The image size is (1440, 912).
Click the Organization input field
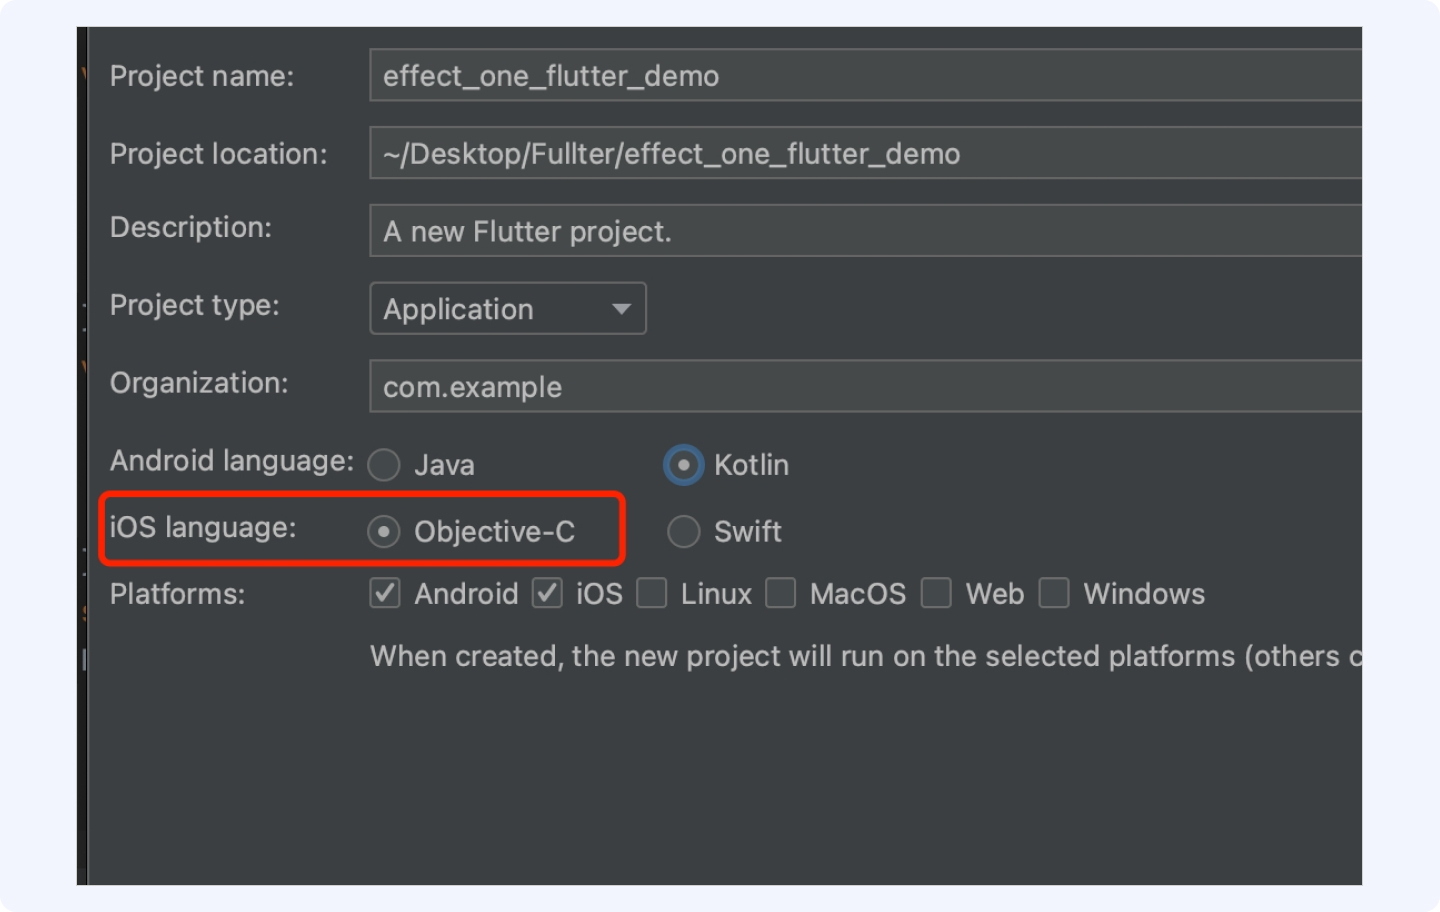(x=865, y=386)
